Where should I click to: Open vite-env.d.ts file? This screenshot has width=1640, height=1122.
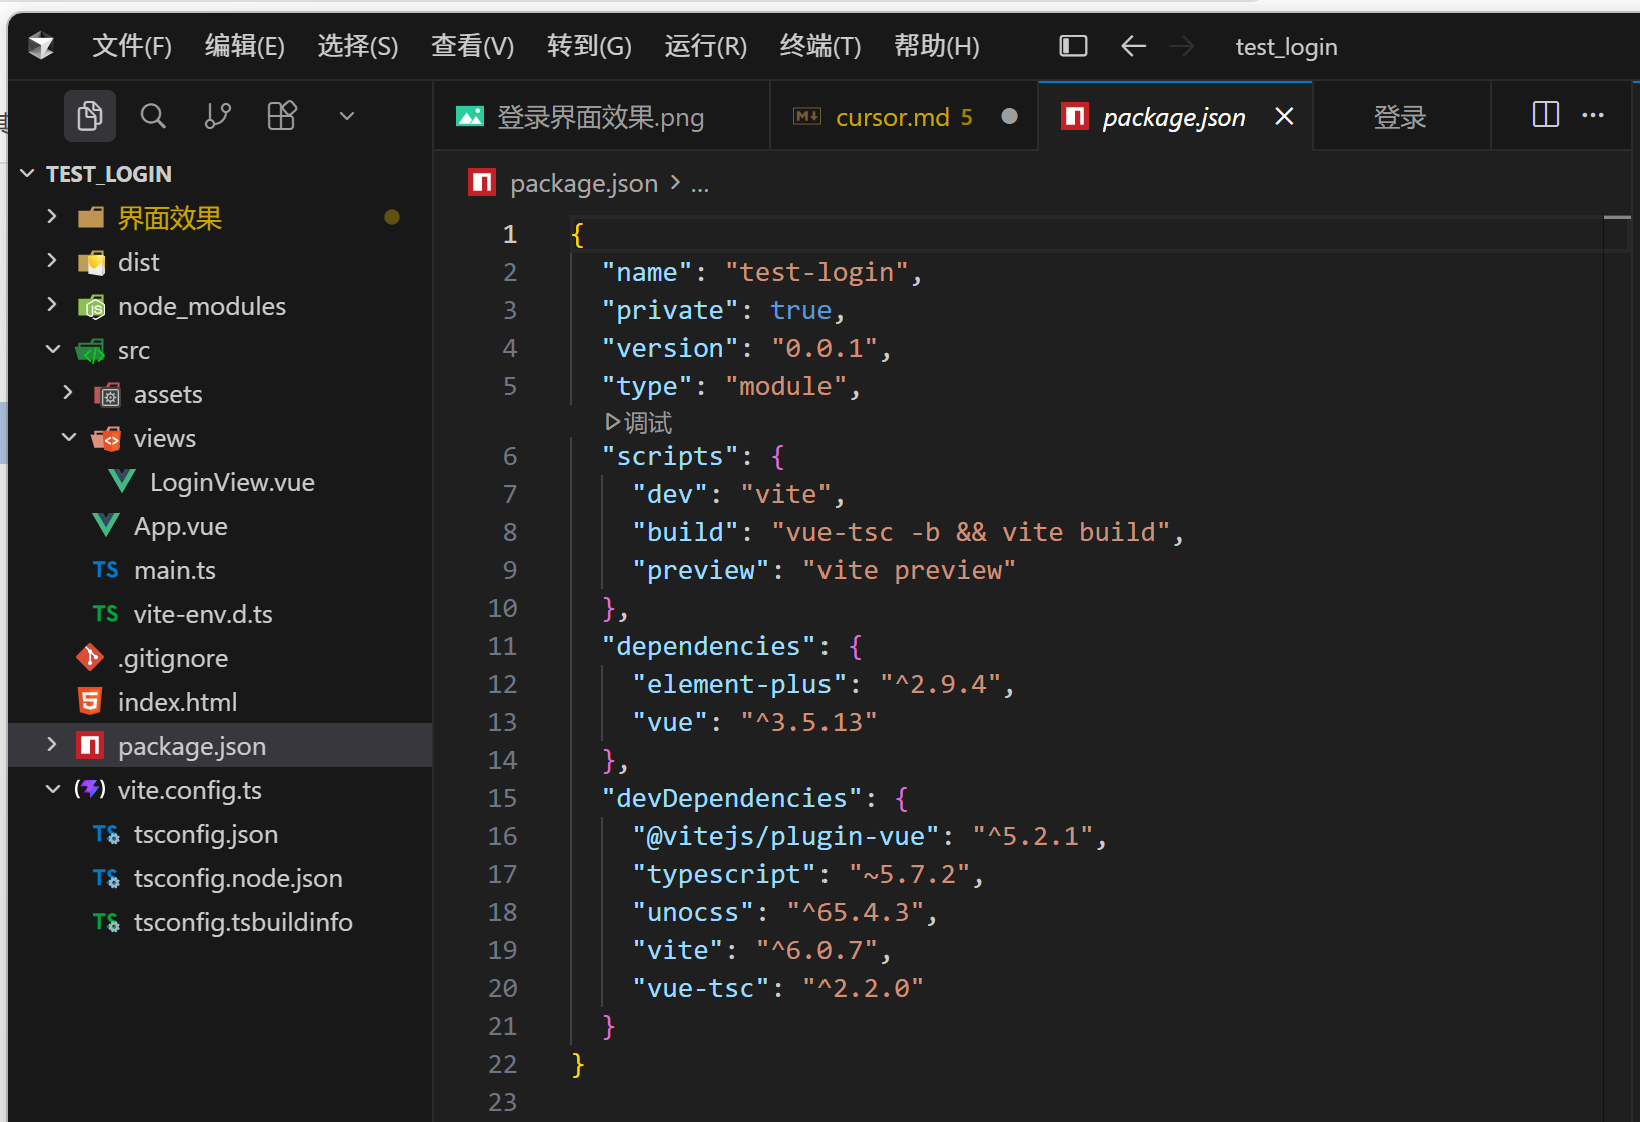pos(203,614)
